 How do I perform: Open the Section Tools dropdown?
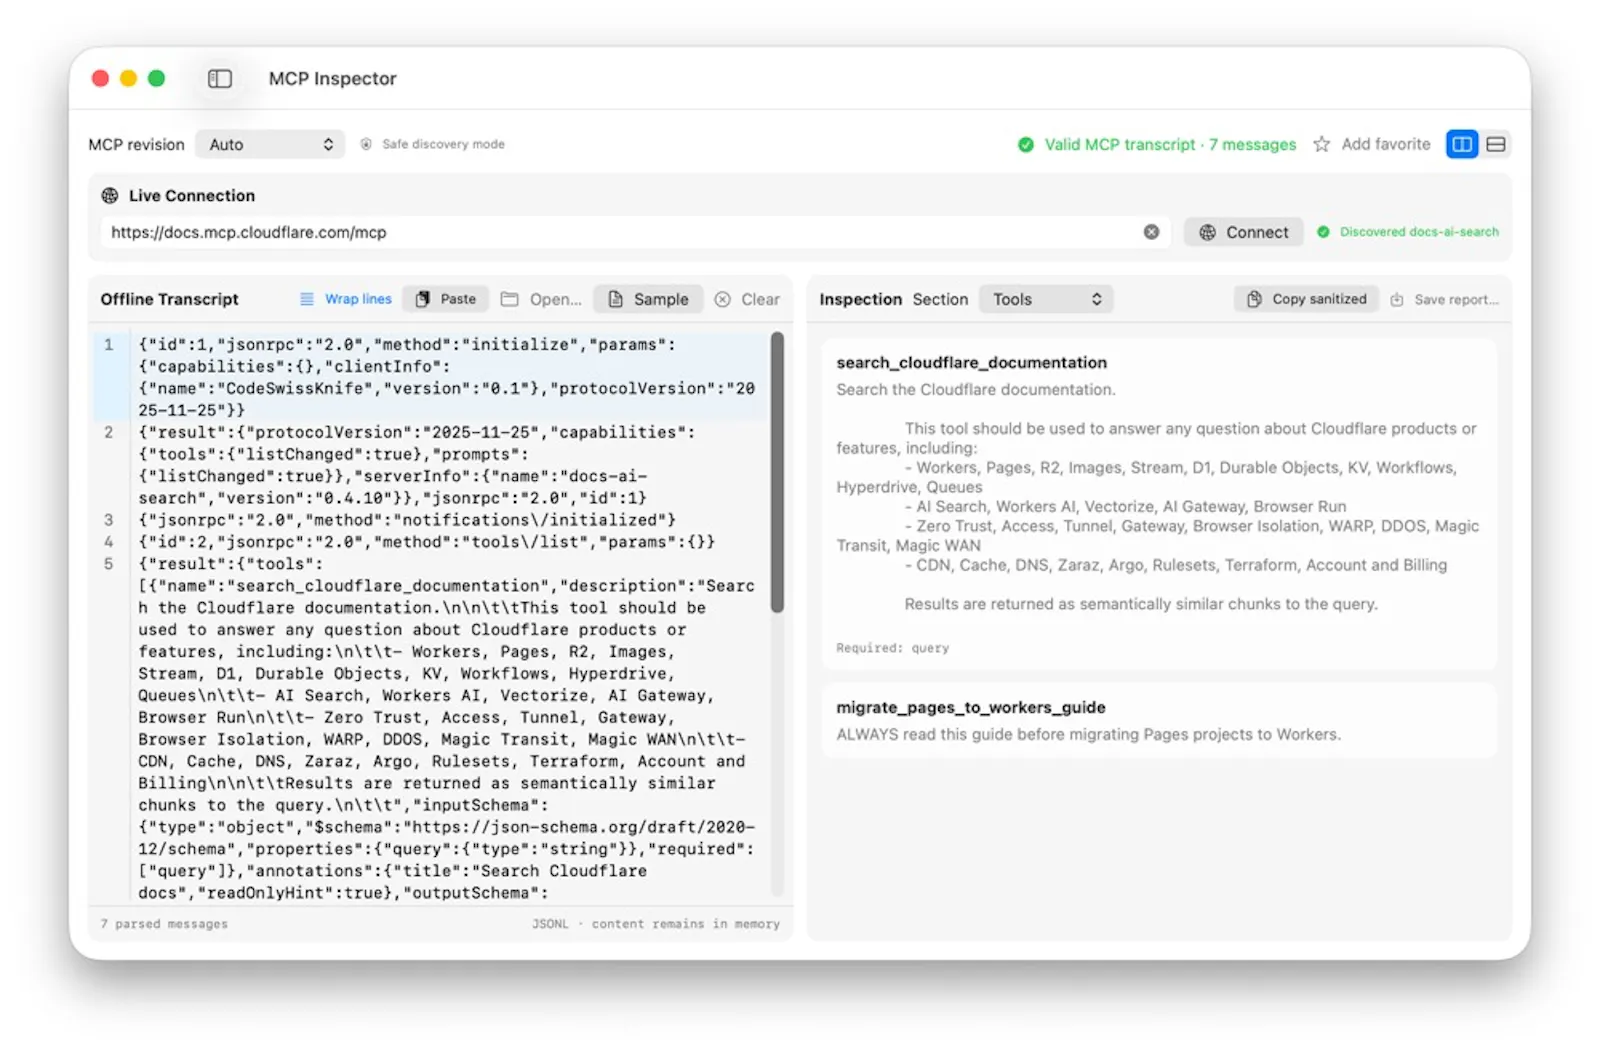(1046, 299)
